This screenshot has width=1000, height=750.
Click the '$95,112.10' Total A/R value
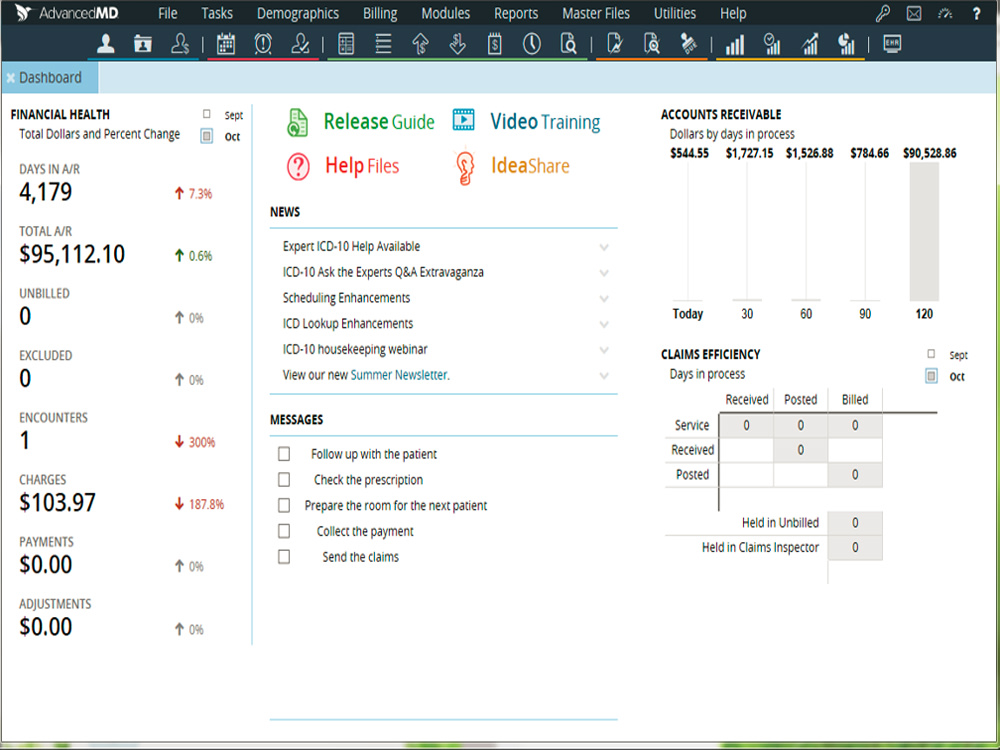pos(72,254)
